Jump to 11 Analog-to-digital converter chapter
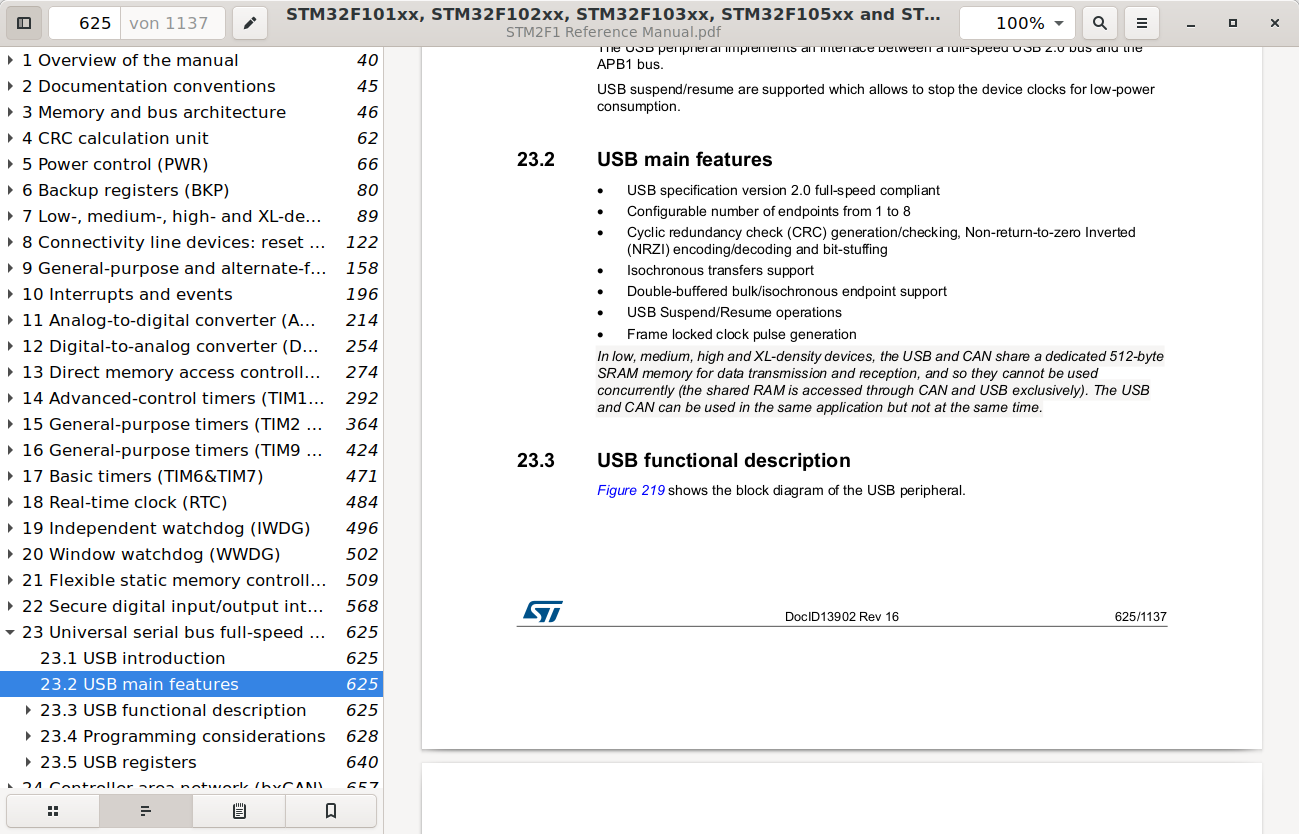The image size is (1299, 834). tap(191, 320)
